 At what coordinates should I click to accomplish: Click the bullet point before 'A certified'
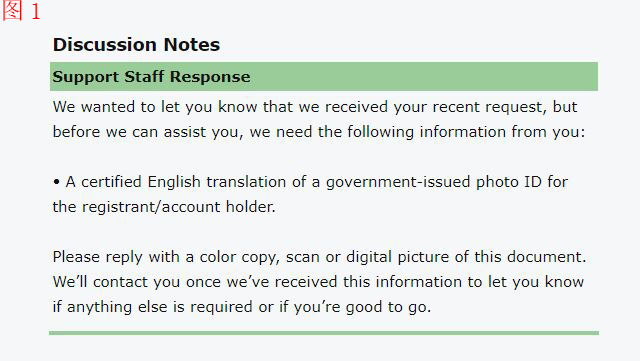(x=56, y=182)
